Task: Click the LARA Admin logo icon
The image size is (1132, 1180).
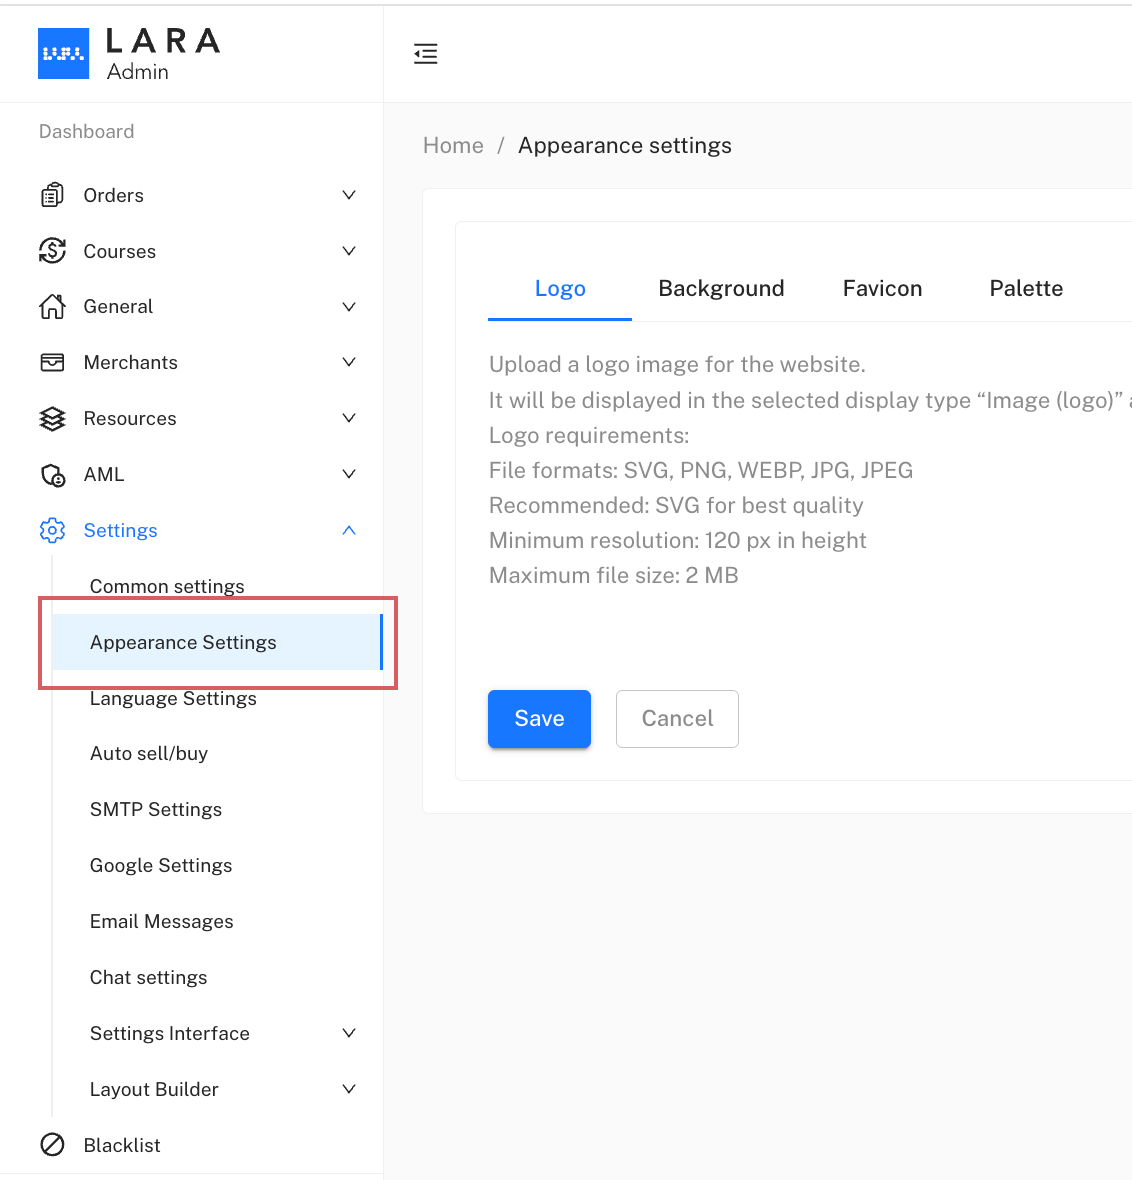Action: coord(63,53)
